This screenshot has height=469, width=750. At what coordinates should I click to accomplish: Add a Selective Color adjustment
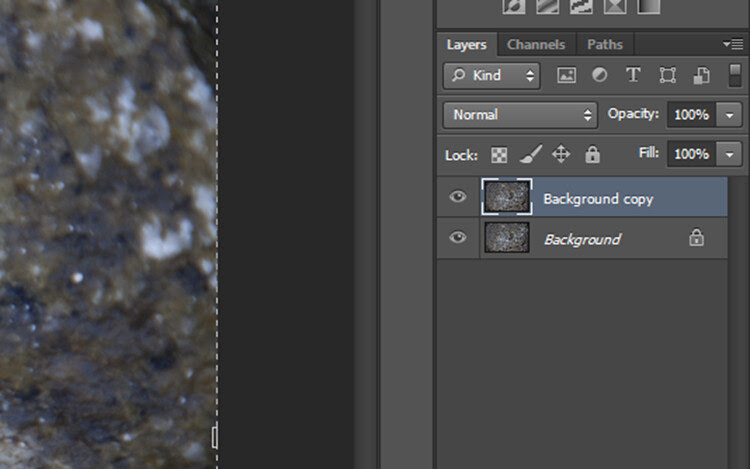click(615, 7)
